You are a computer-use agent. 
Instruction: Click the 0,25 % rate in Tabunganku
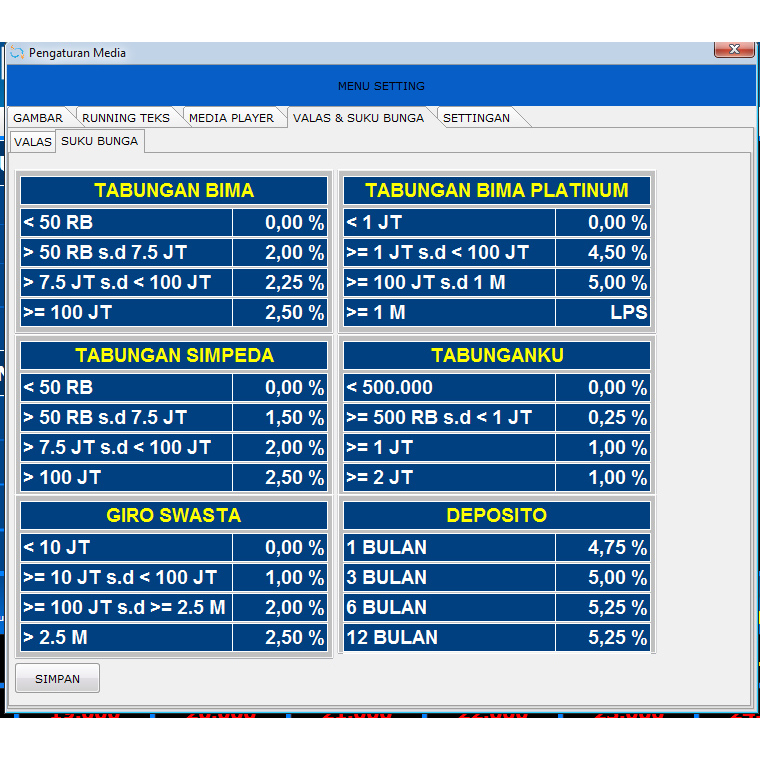point(603,417)
